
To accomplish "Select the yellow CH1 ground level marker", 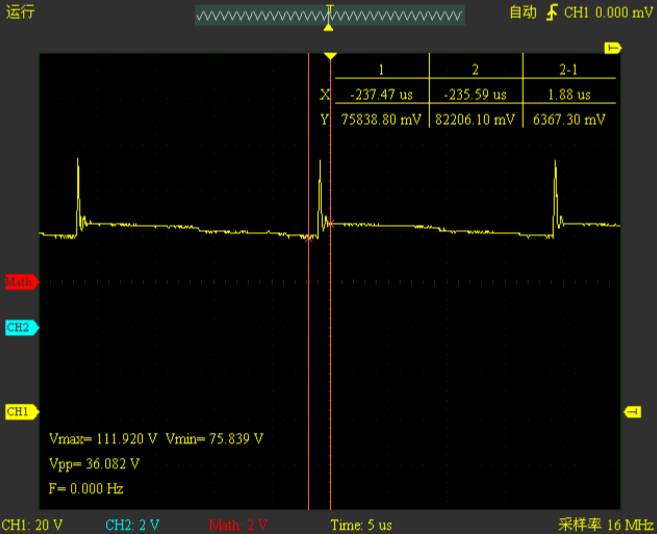I will coord(19,411).
